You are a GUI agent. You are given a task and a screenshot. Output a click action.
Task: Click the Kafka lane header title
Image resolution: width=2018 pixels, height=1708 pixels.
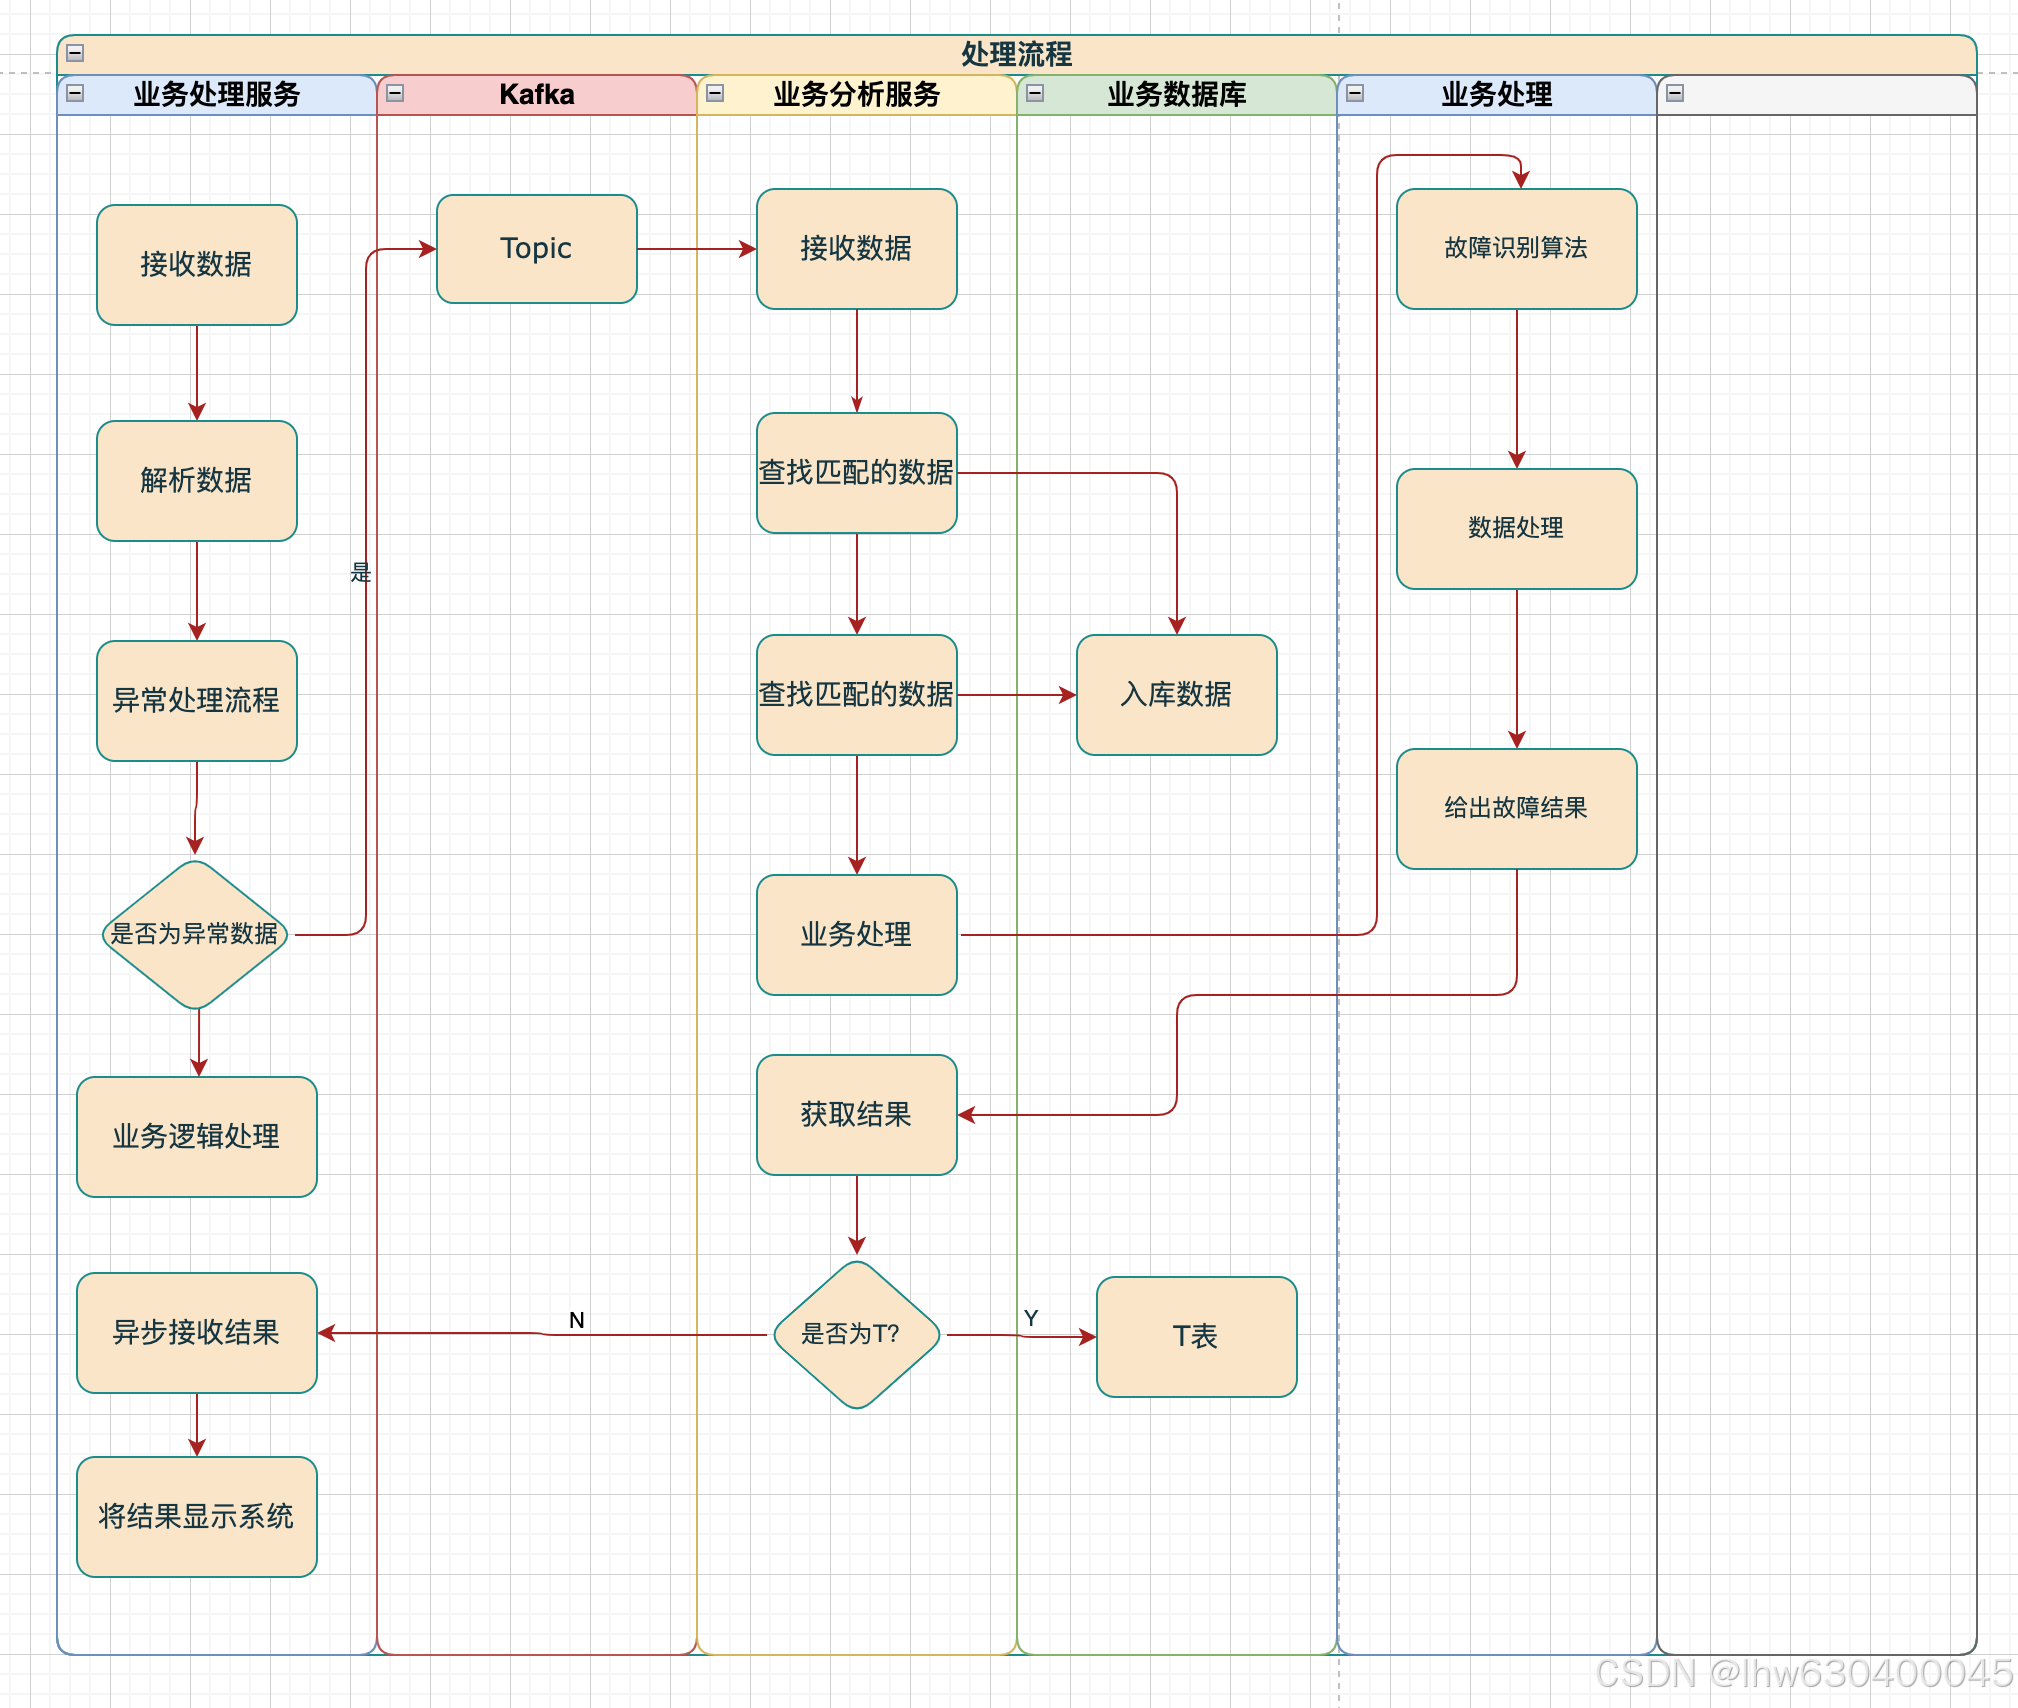tap(537, 95)
